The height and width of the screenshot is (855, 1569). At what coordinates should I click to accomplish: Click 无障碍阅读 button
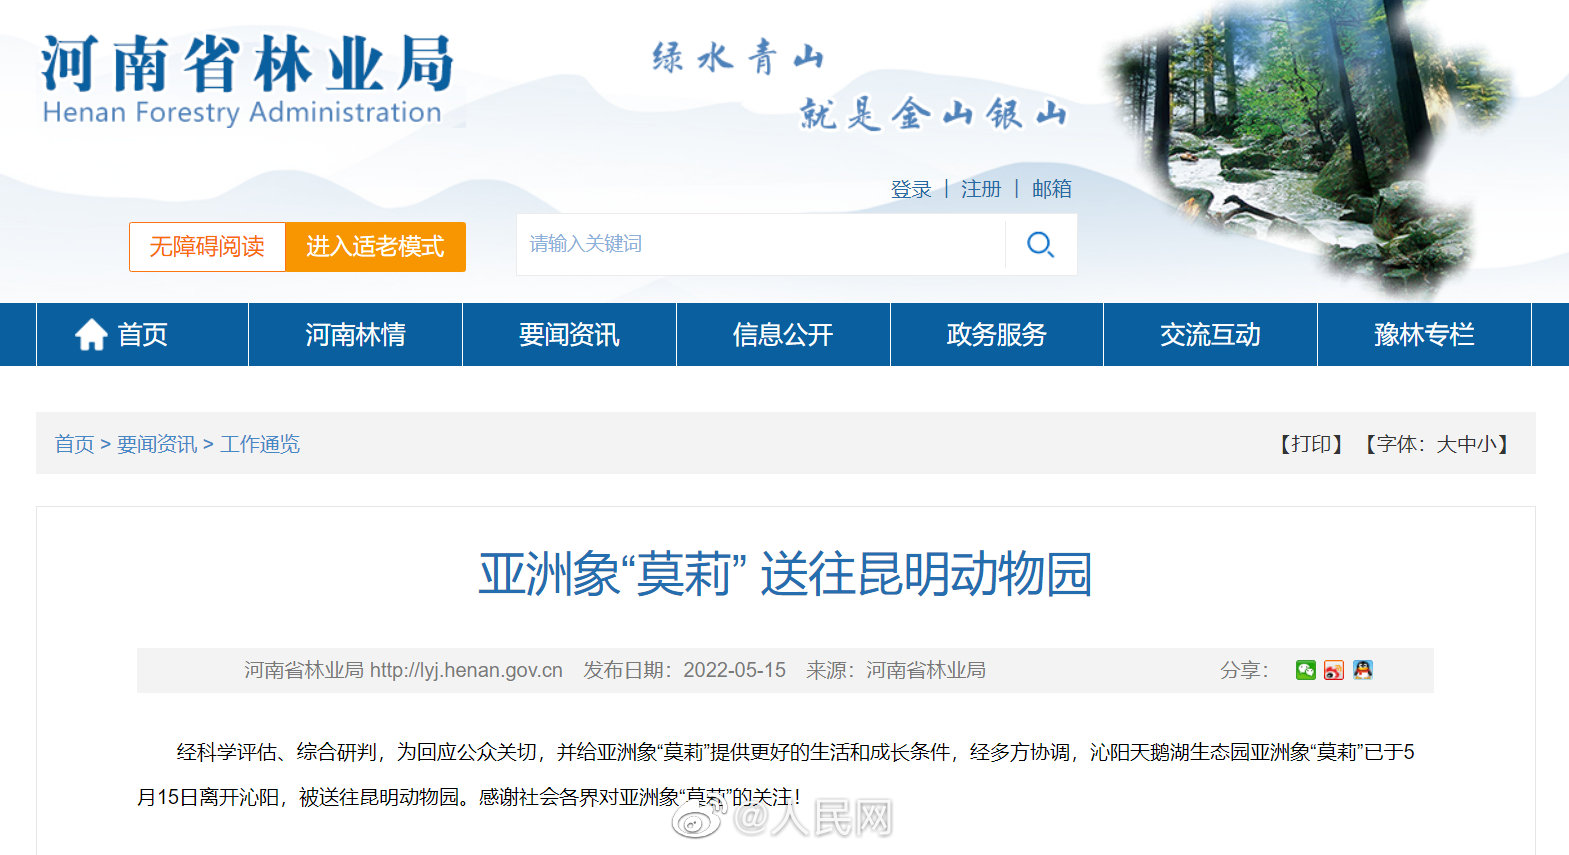coord(207,246)
